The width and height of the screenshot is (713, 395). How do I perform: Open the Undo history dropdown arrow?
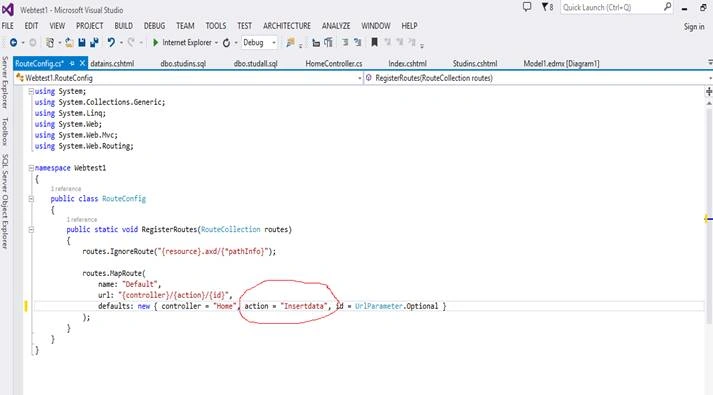pos(121,43)
